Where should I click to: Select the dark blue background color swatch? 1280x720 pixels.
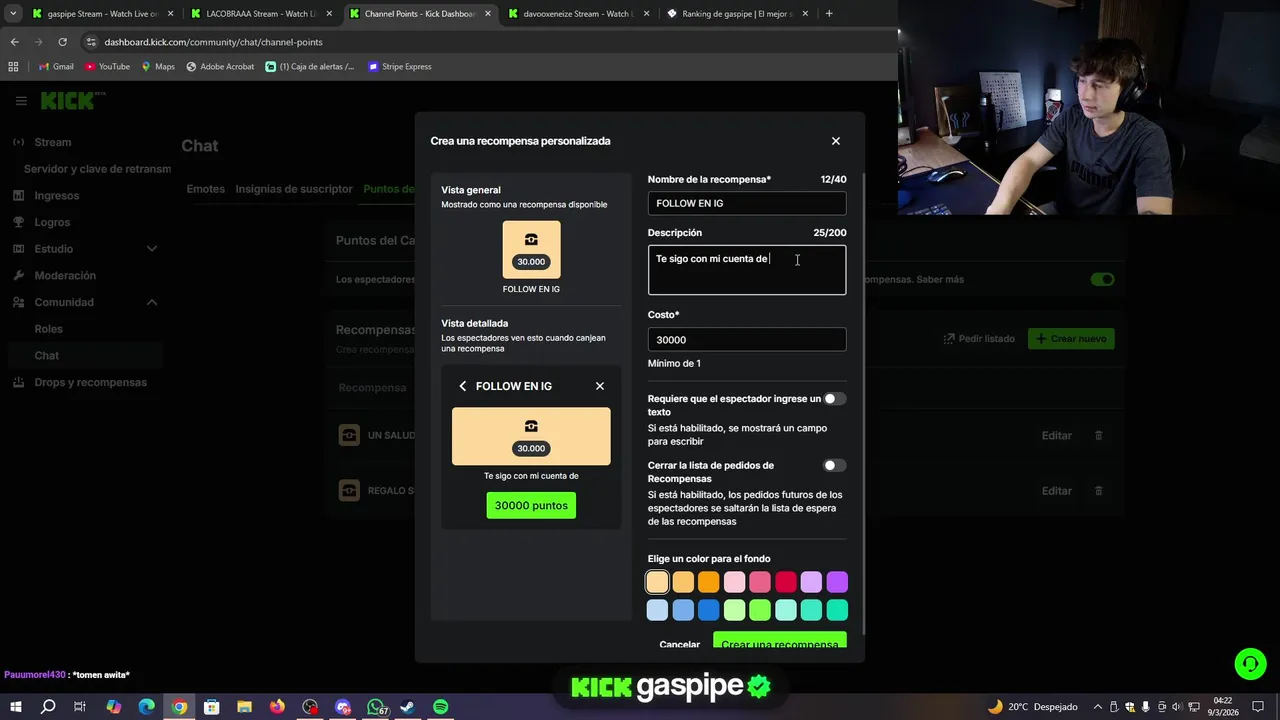point(709,610)
